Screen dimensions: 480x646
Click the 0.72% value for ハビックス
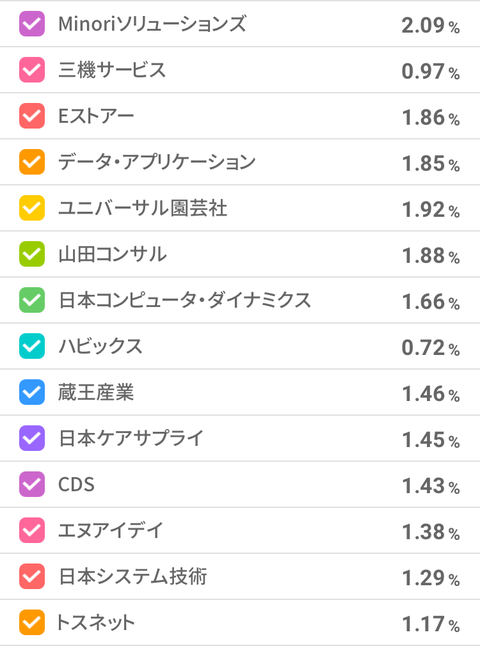point(431,348)
